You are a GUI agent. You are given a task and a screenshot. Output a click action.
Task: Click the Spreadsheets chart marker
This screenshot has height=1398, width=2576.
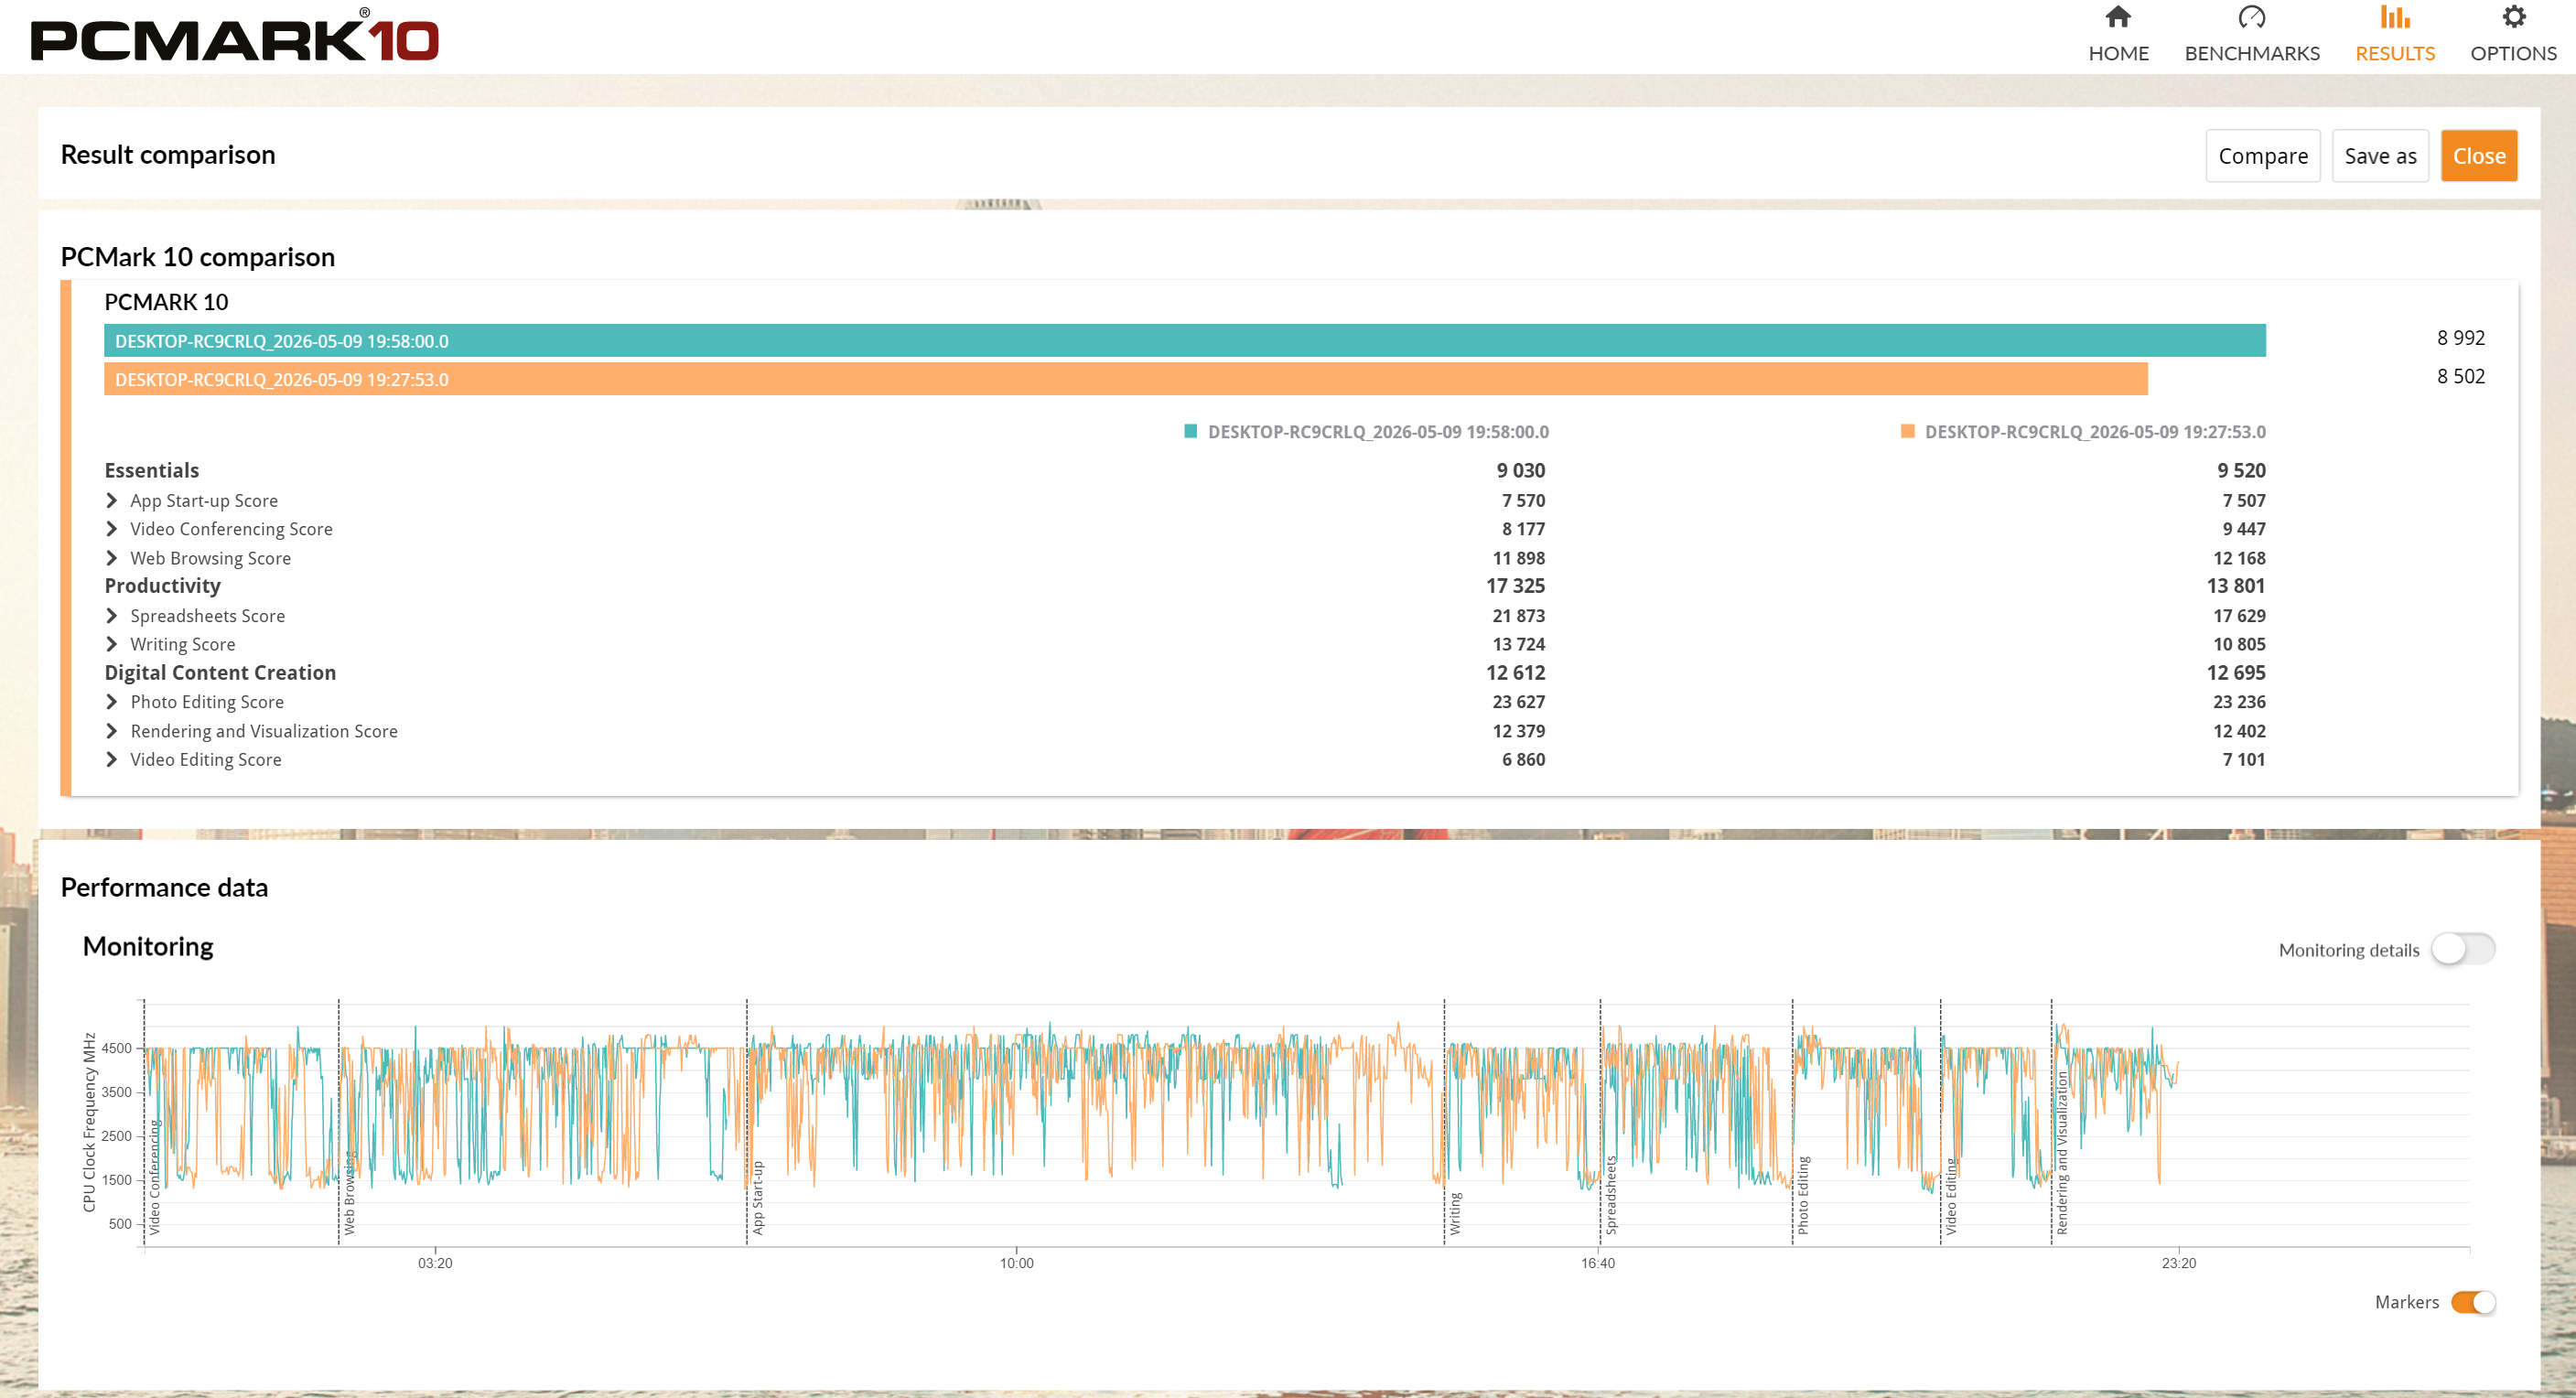1610,1195
